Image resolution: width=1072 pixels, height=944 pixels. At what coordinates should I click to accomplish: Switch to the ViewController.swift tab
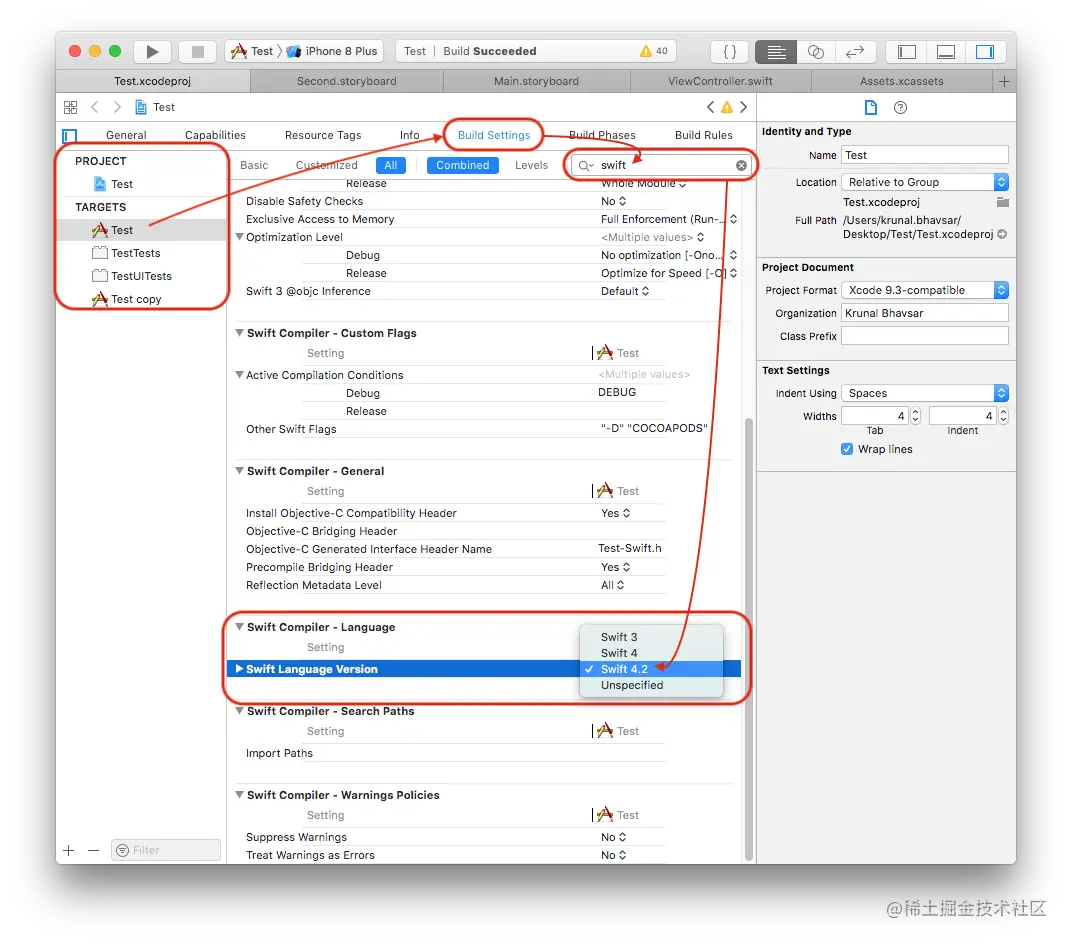point(720,81)
